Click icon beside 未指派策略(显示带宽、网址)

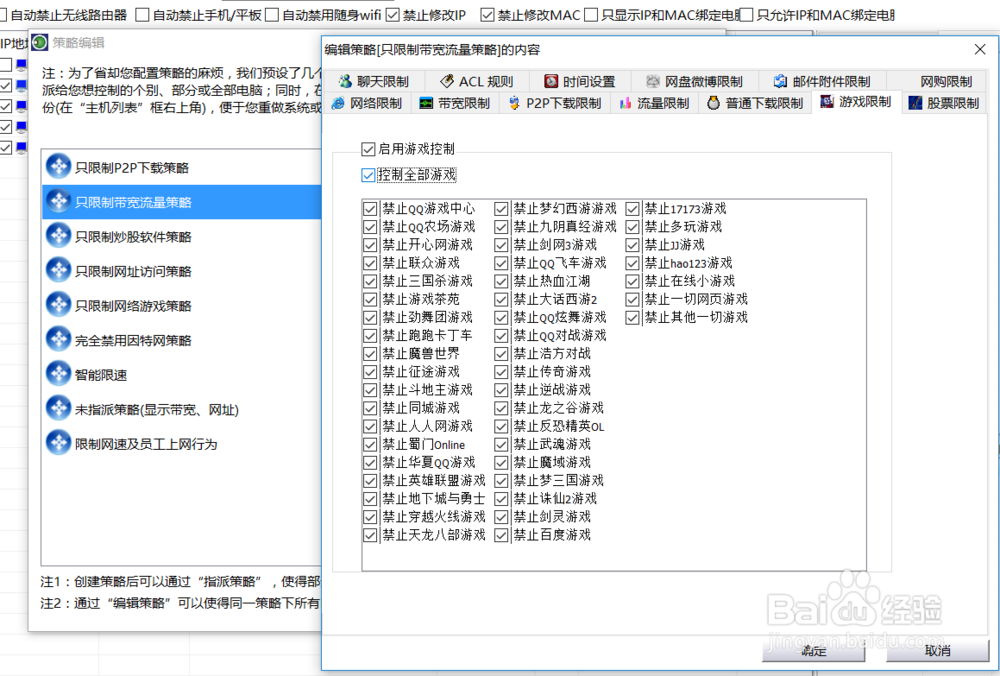coord(58,409)
